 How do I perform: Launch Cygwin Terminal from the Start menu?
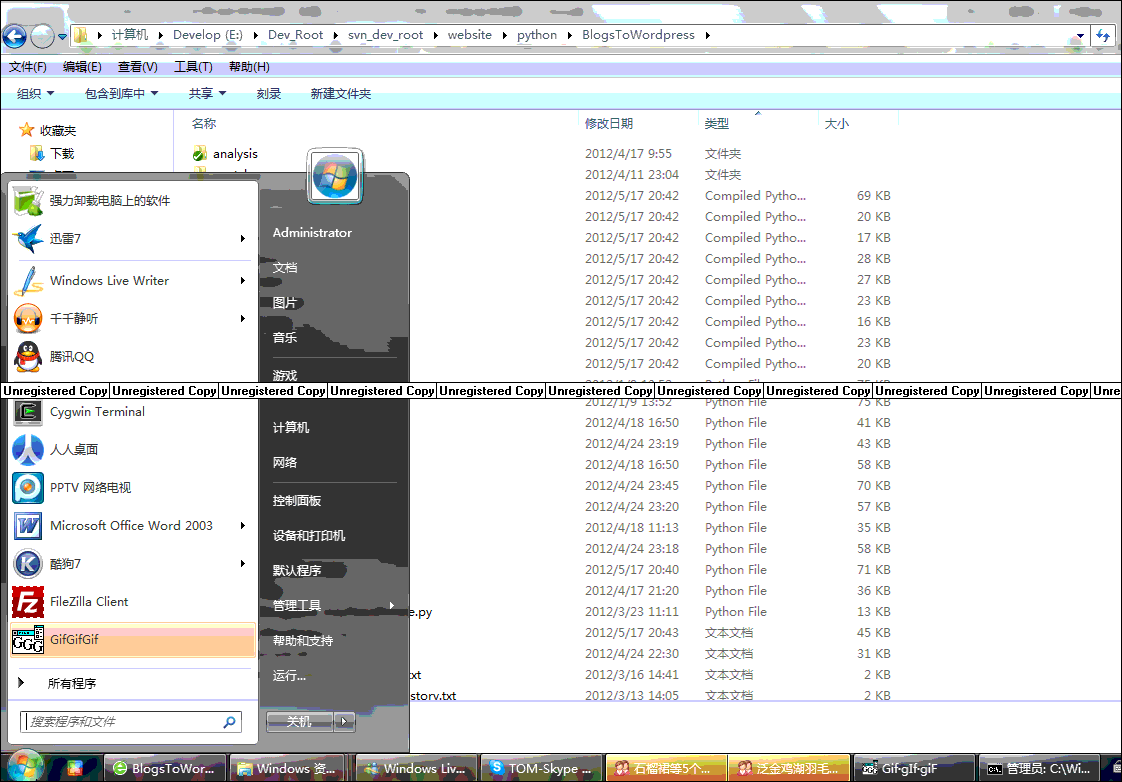pos(97,411)
